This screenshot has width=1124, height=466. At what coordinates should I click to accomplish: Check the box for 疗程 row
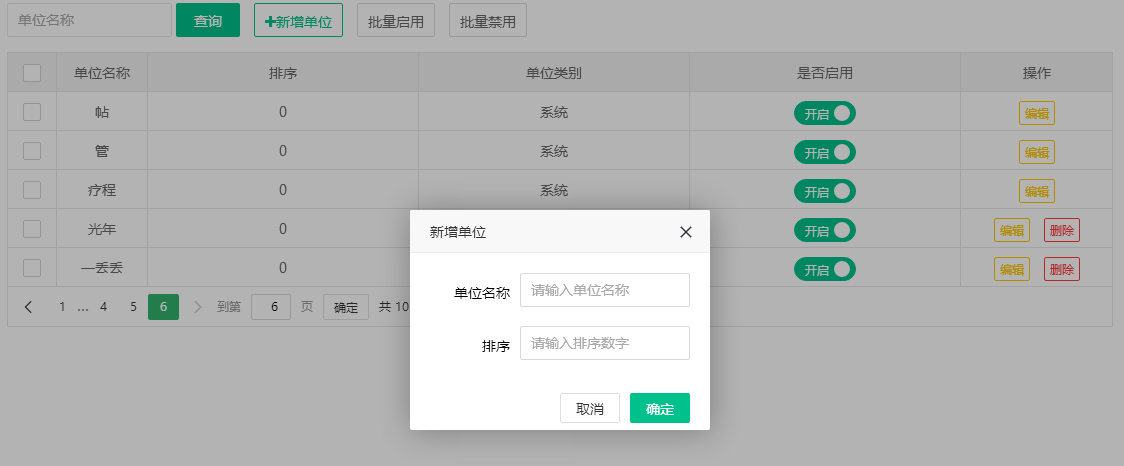32,190
